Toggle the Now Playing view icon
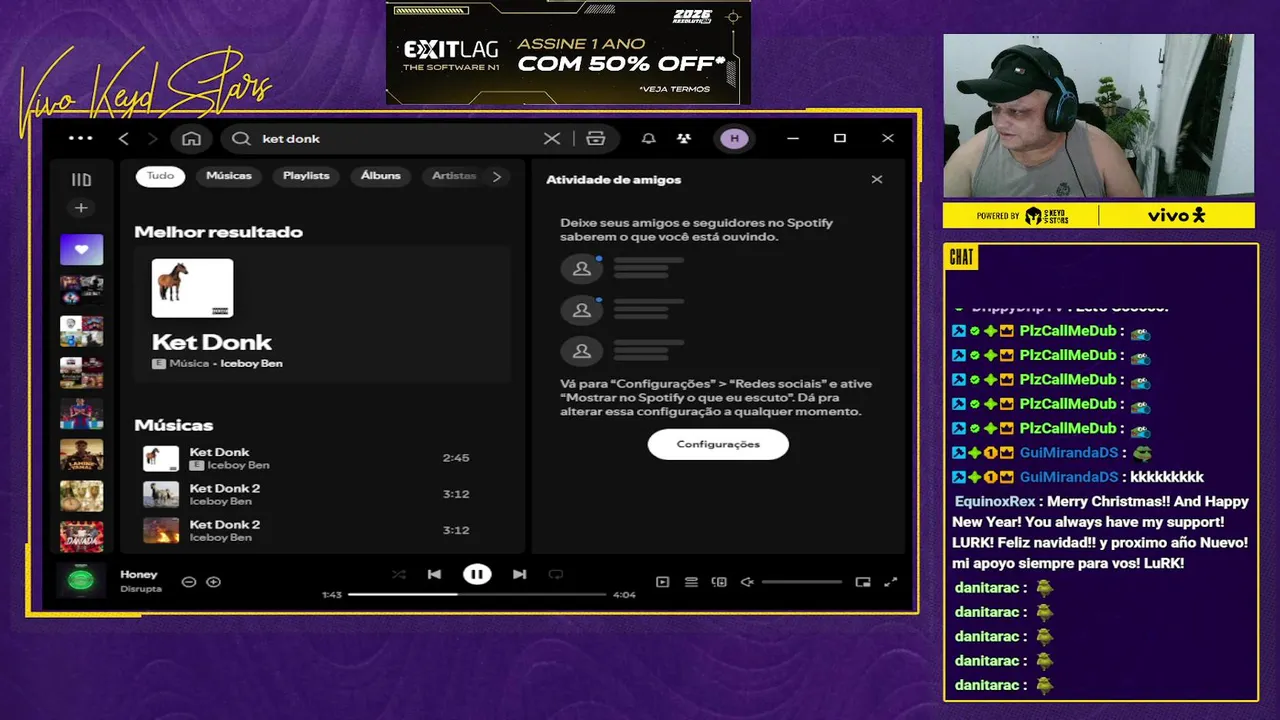Viewport: 1280px width, 720px height. (x=662, y=582)
